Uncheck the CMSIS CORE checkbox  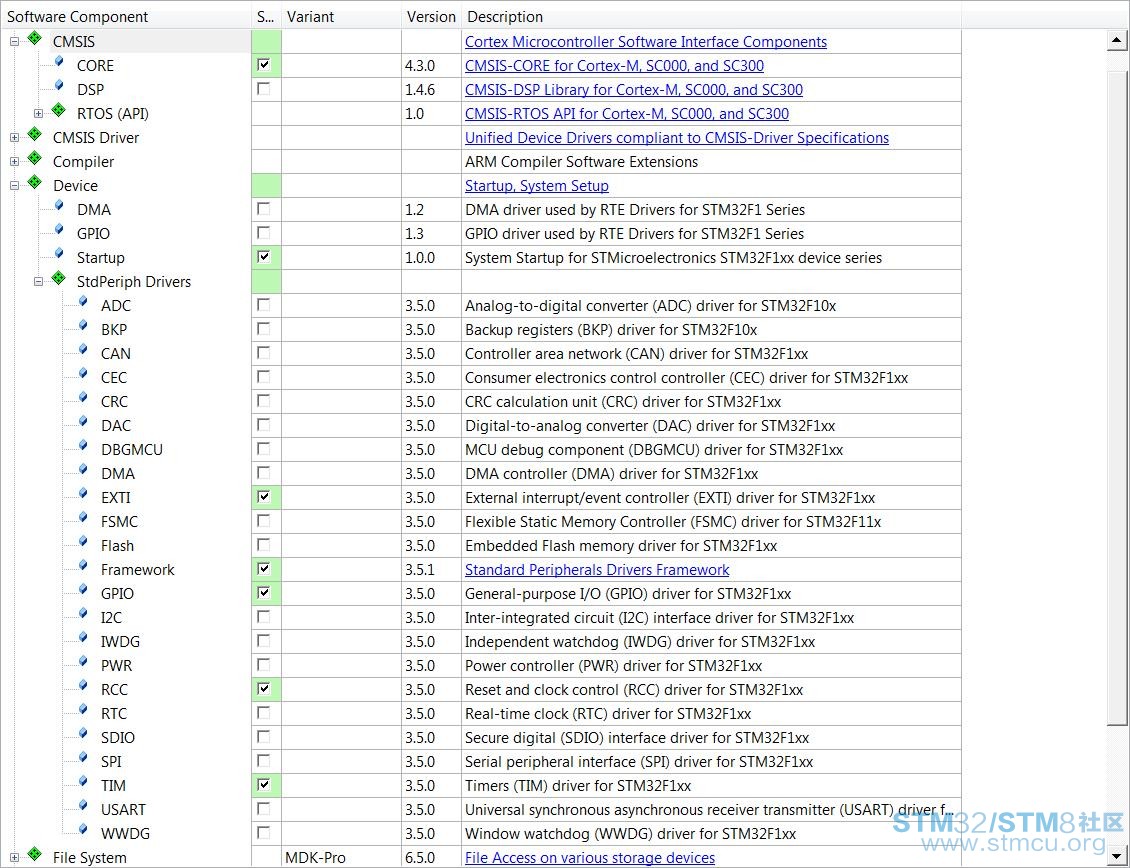[x=264, y=65]
